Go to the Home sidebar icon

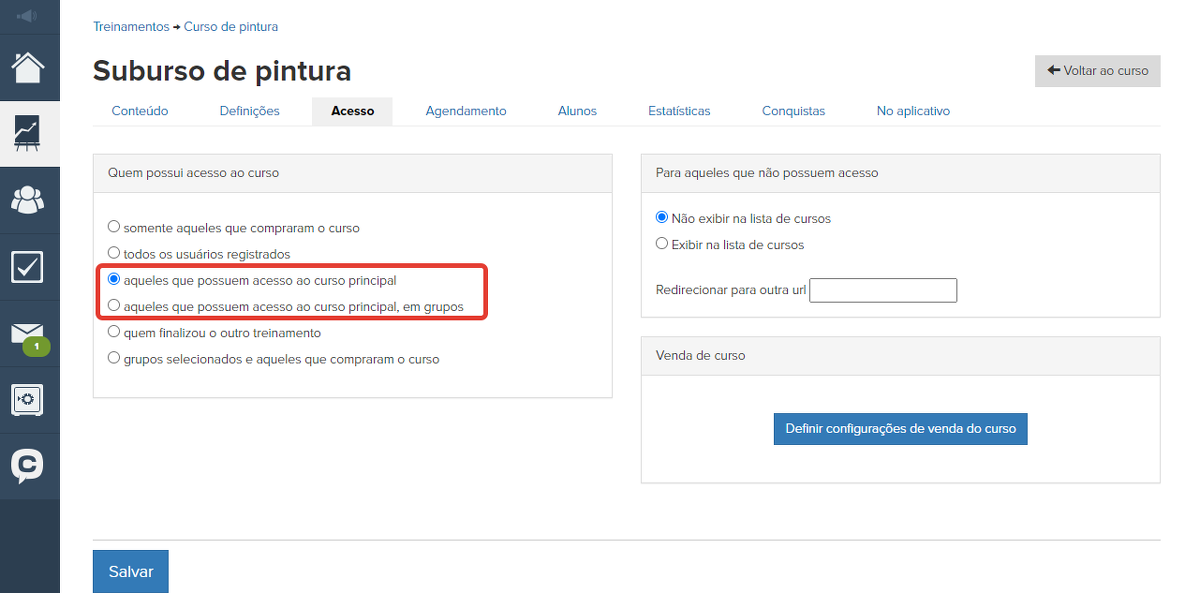pyautogui.click(x=28, y=68)
